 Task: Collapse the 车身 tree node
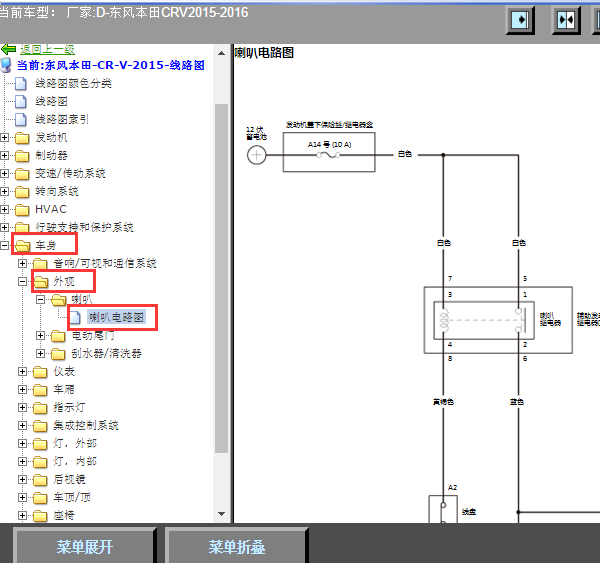tap(4, 245)
